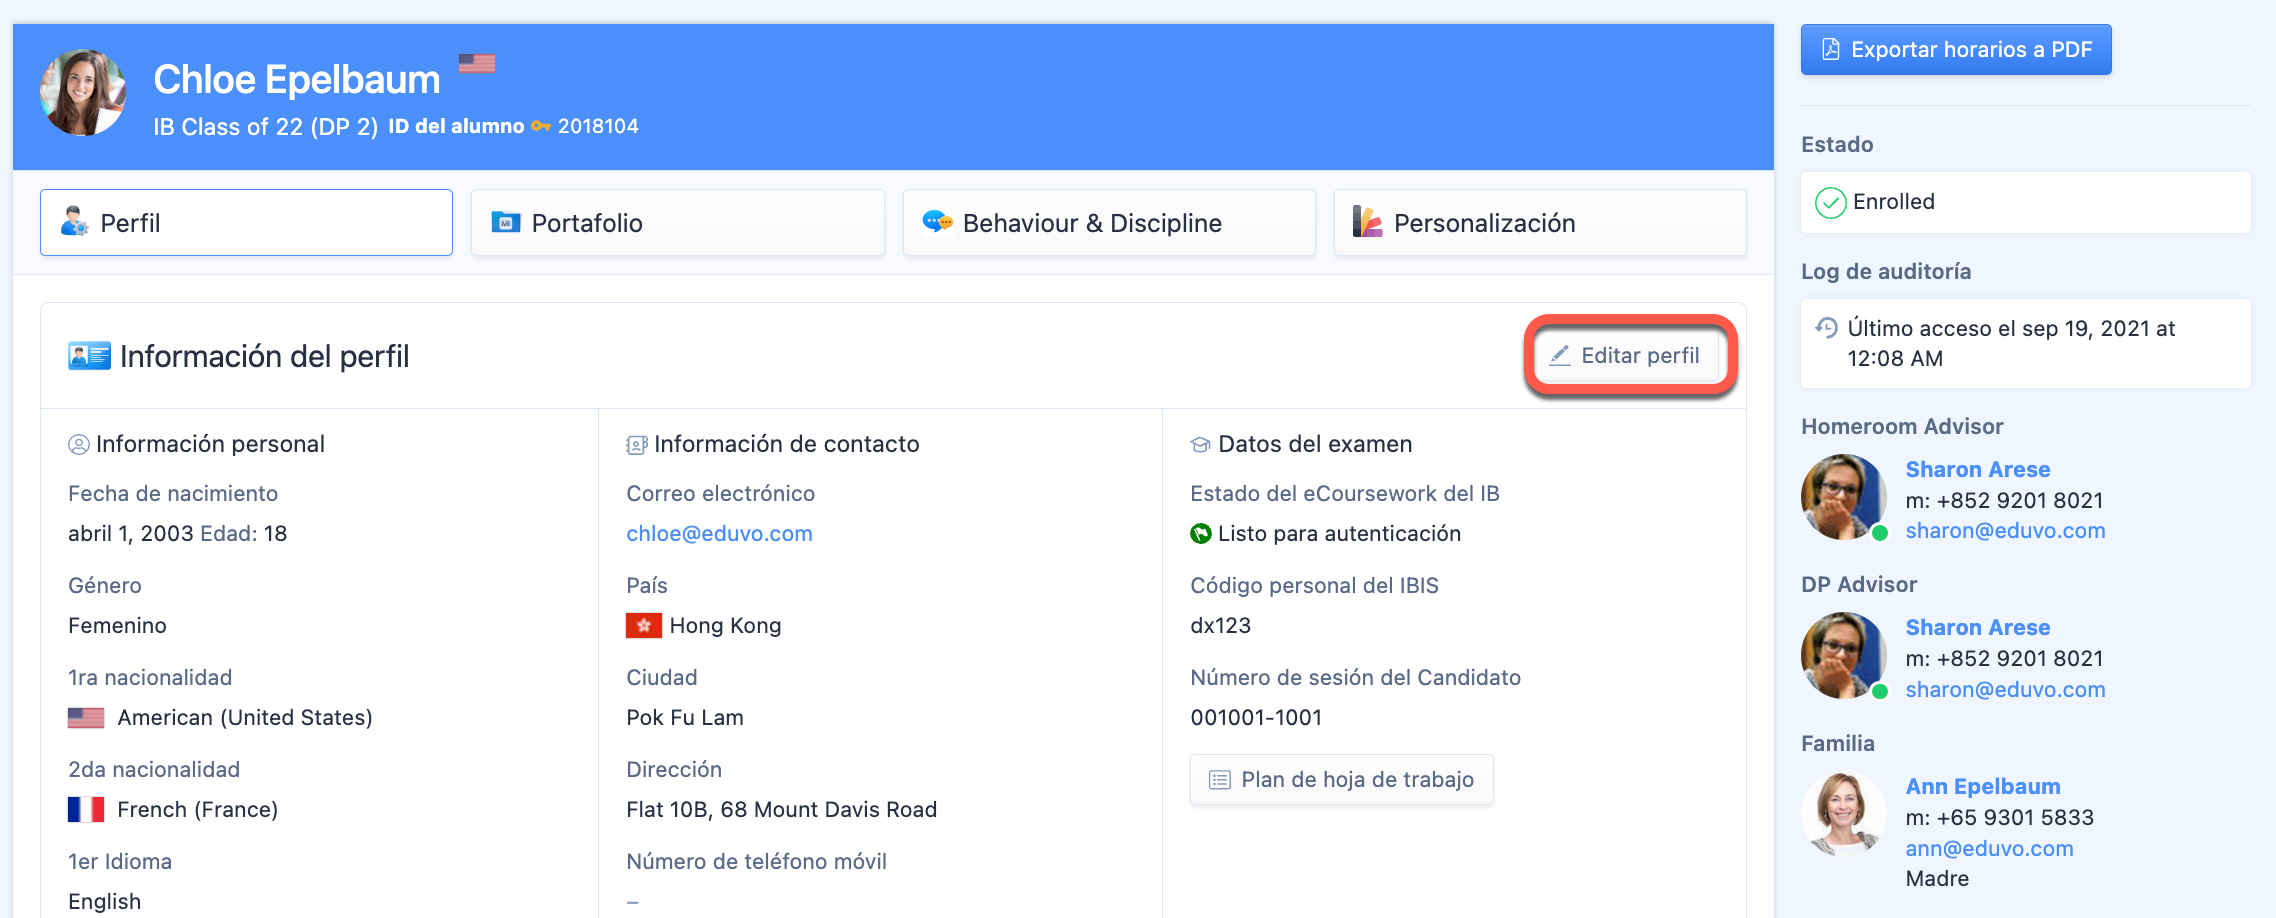Image resolution: width=2276 pixels, height=918 pixels.
Task: Click the green Enrolled checkmark icon
Action: (1830, 203)
